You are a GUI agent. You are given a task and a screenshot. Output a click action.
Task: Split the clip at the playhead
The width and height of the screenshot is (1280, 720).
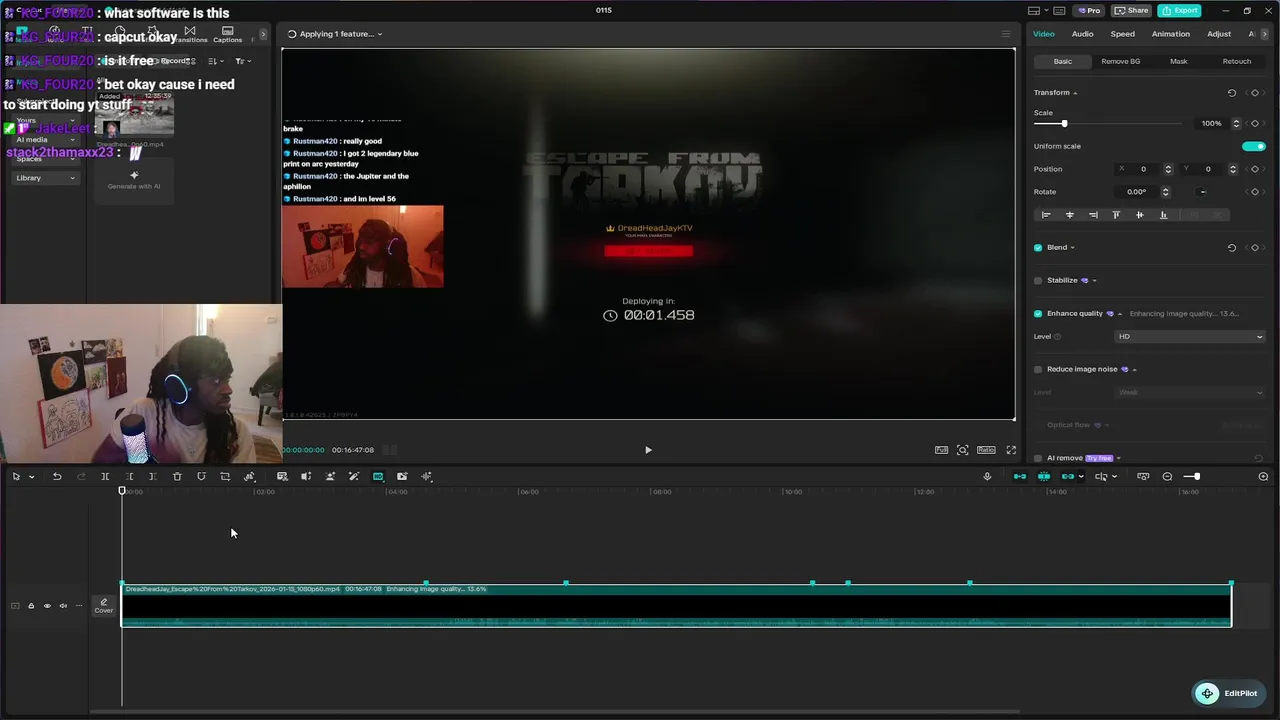pyautogui.click(x=105, y=476)
